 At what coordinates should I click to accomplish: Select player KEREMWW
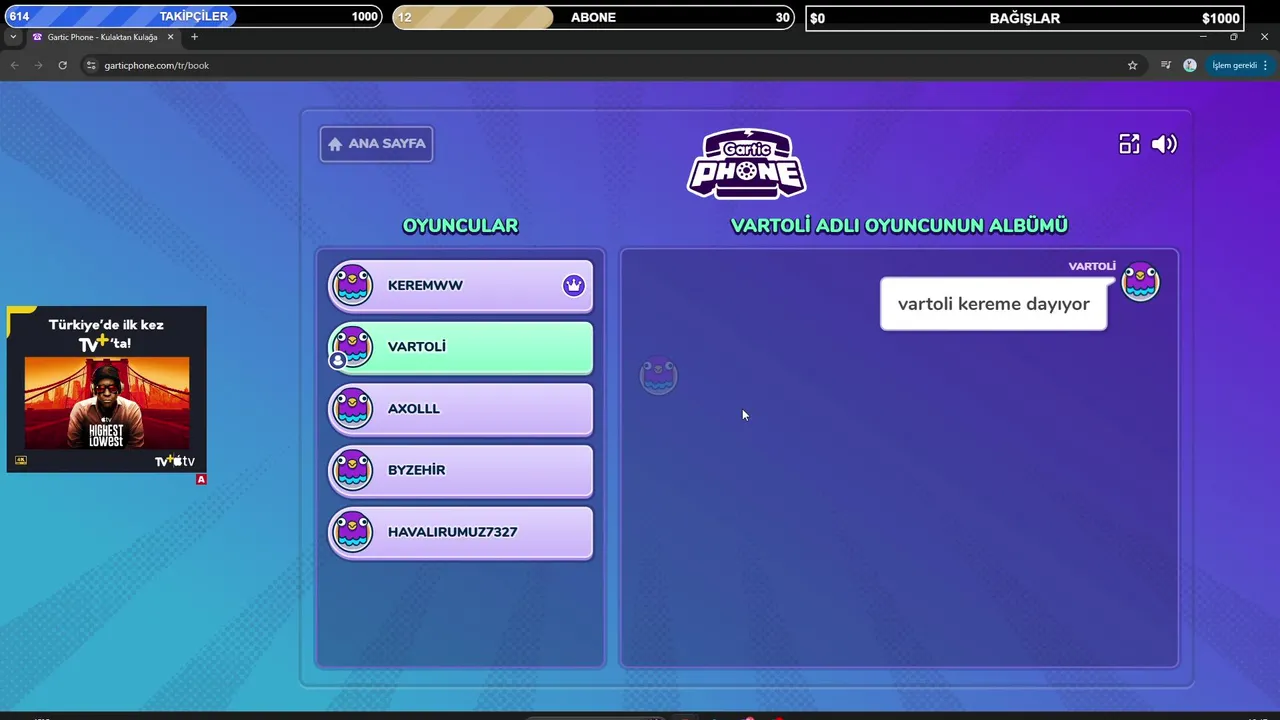[461, 286]
